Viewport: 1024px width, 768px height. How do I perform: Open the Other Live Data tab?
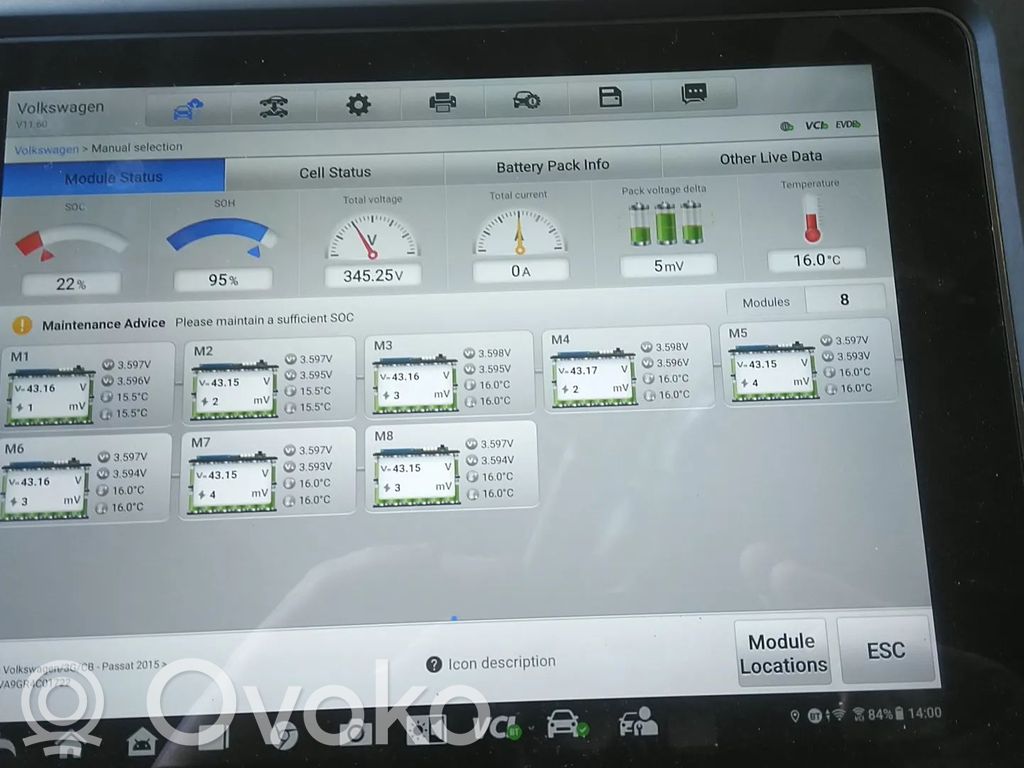pyautogui.click(x=771, y=157)
